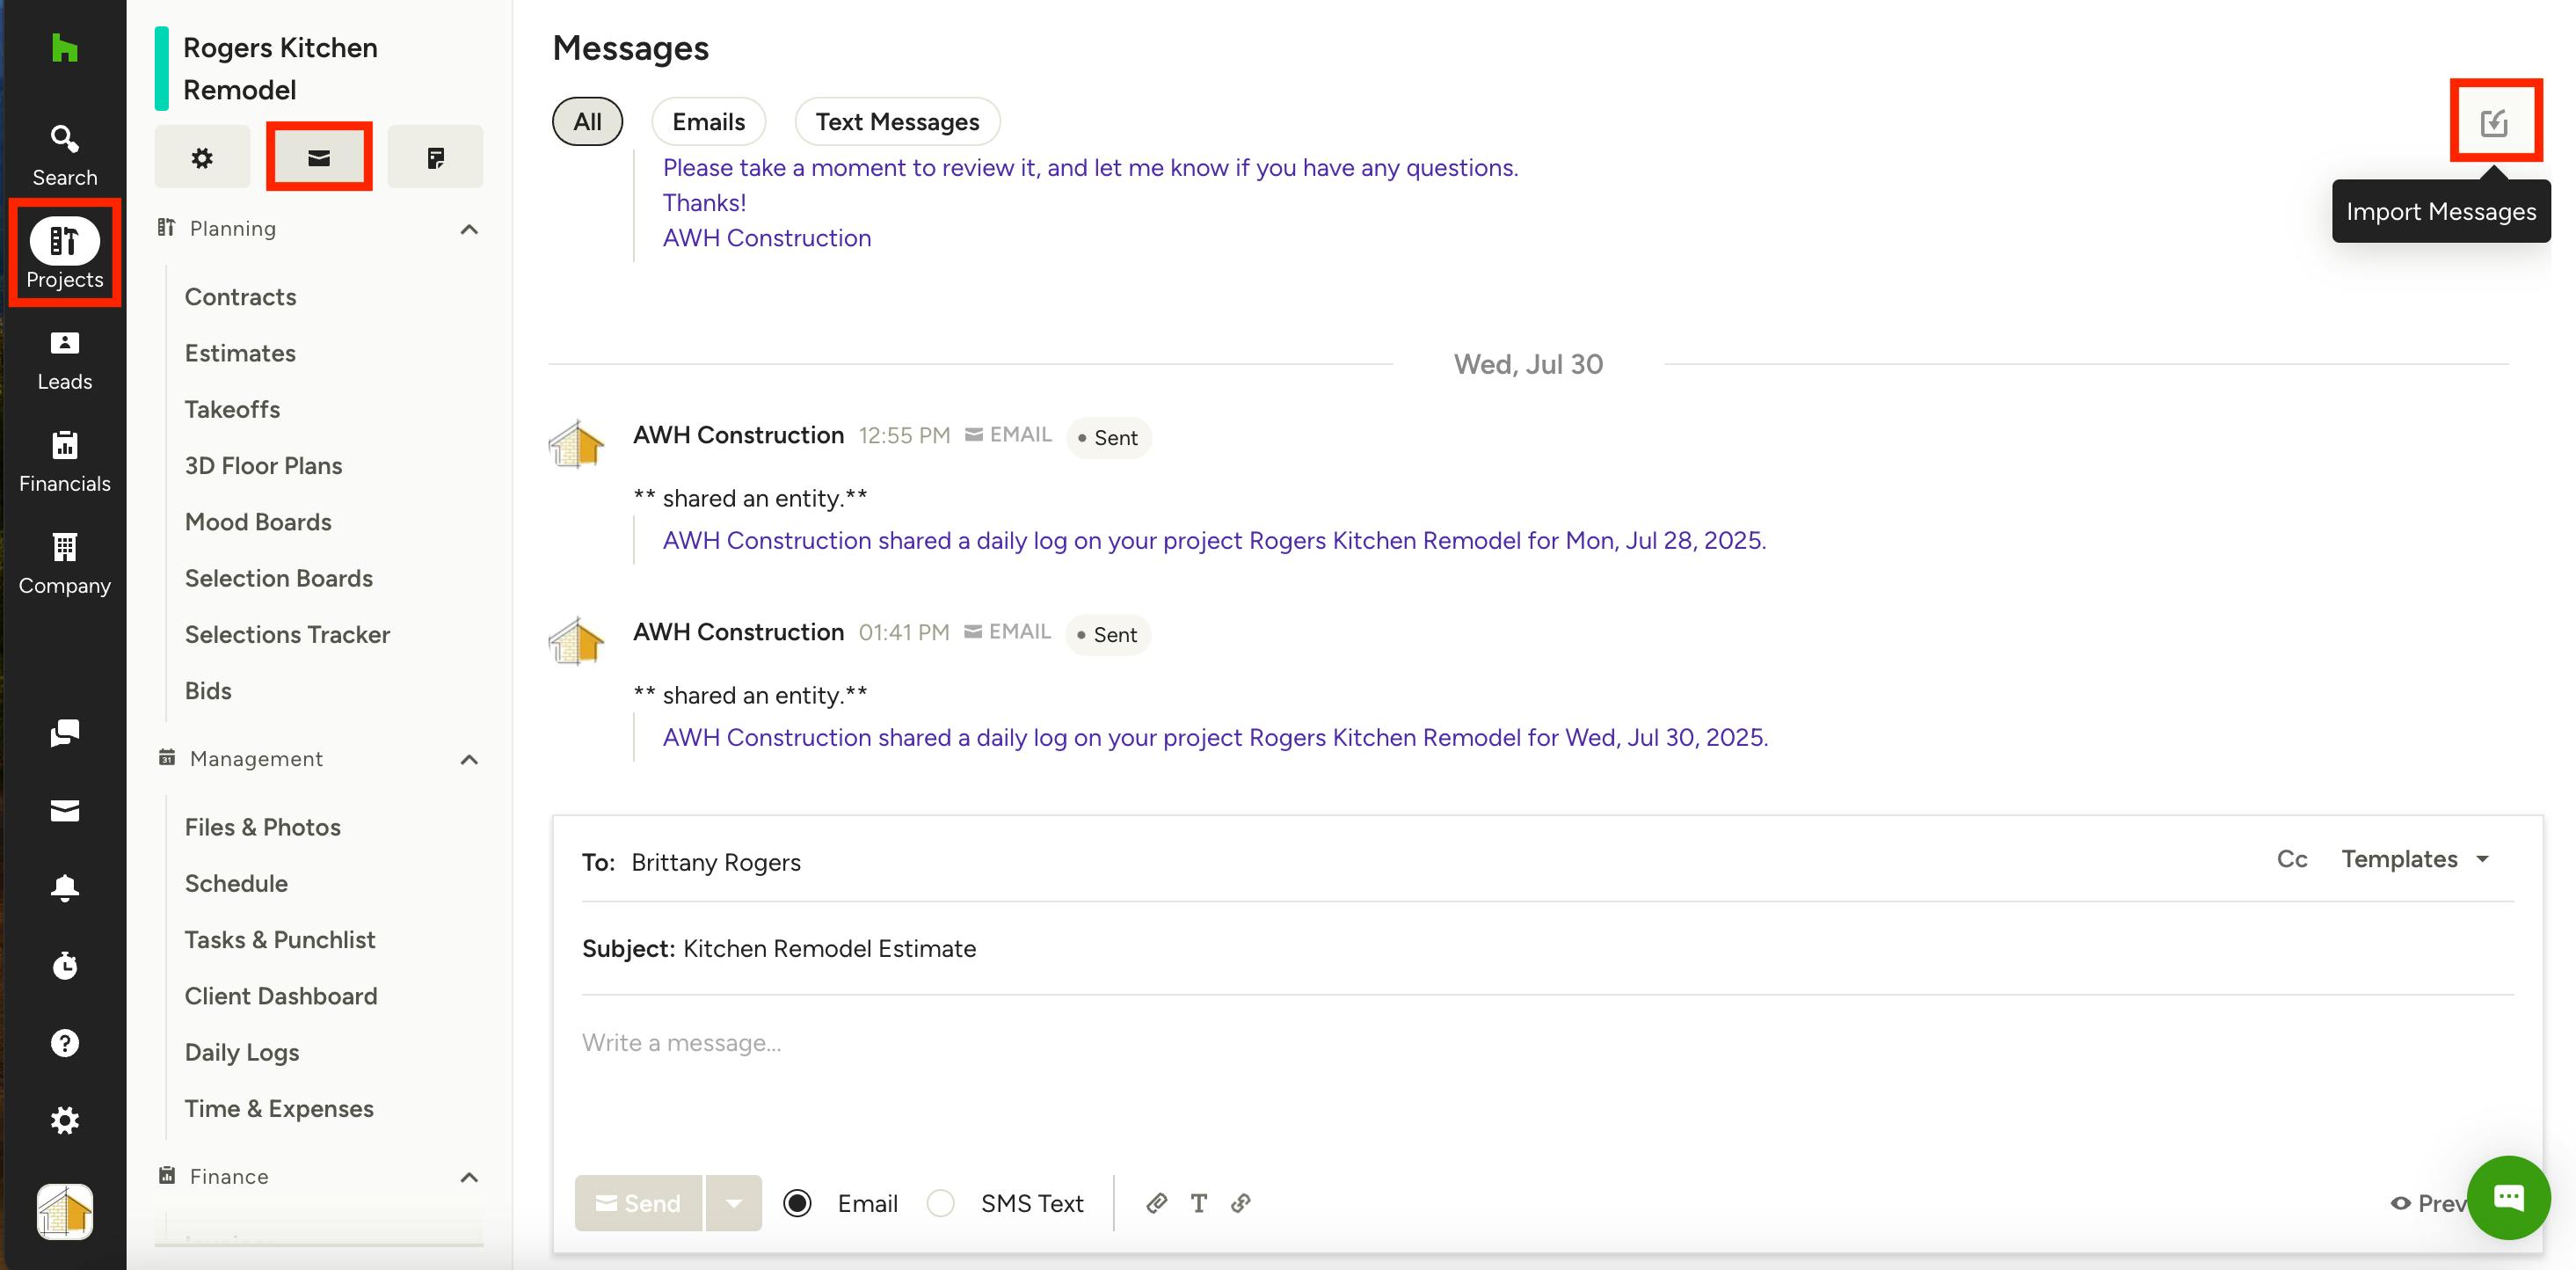Open the time tracker stopwatch icon

64,965
